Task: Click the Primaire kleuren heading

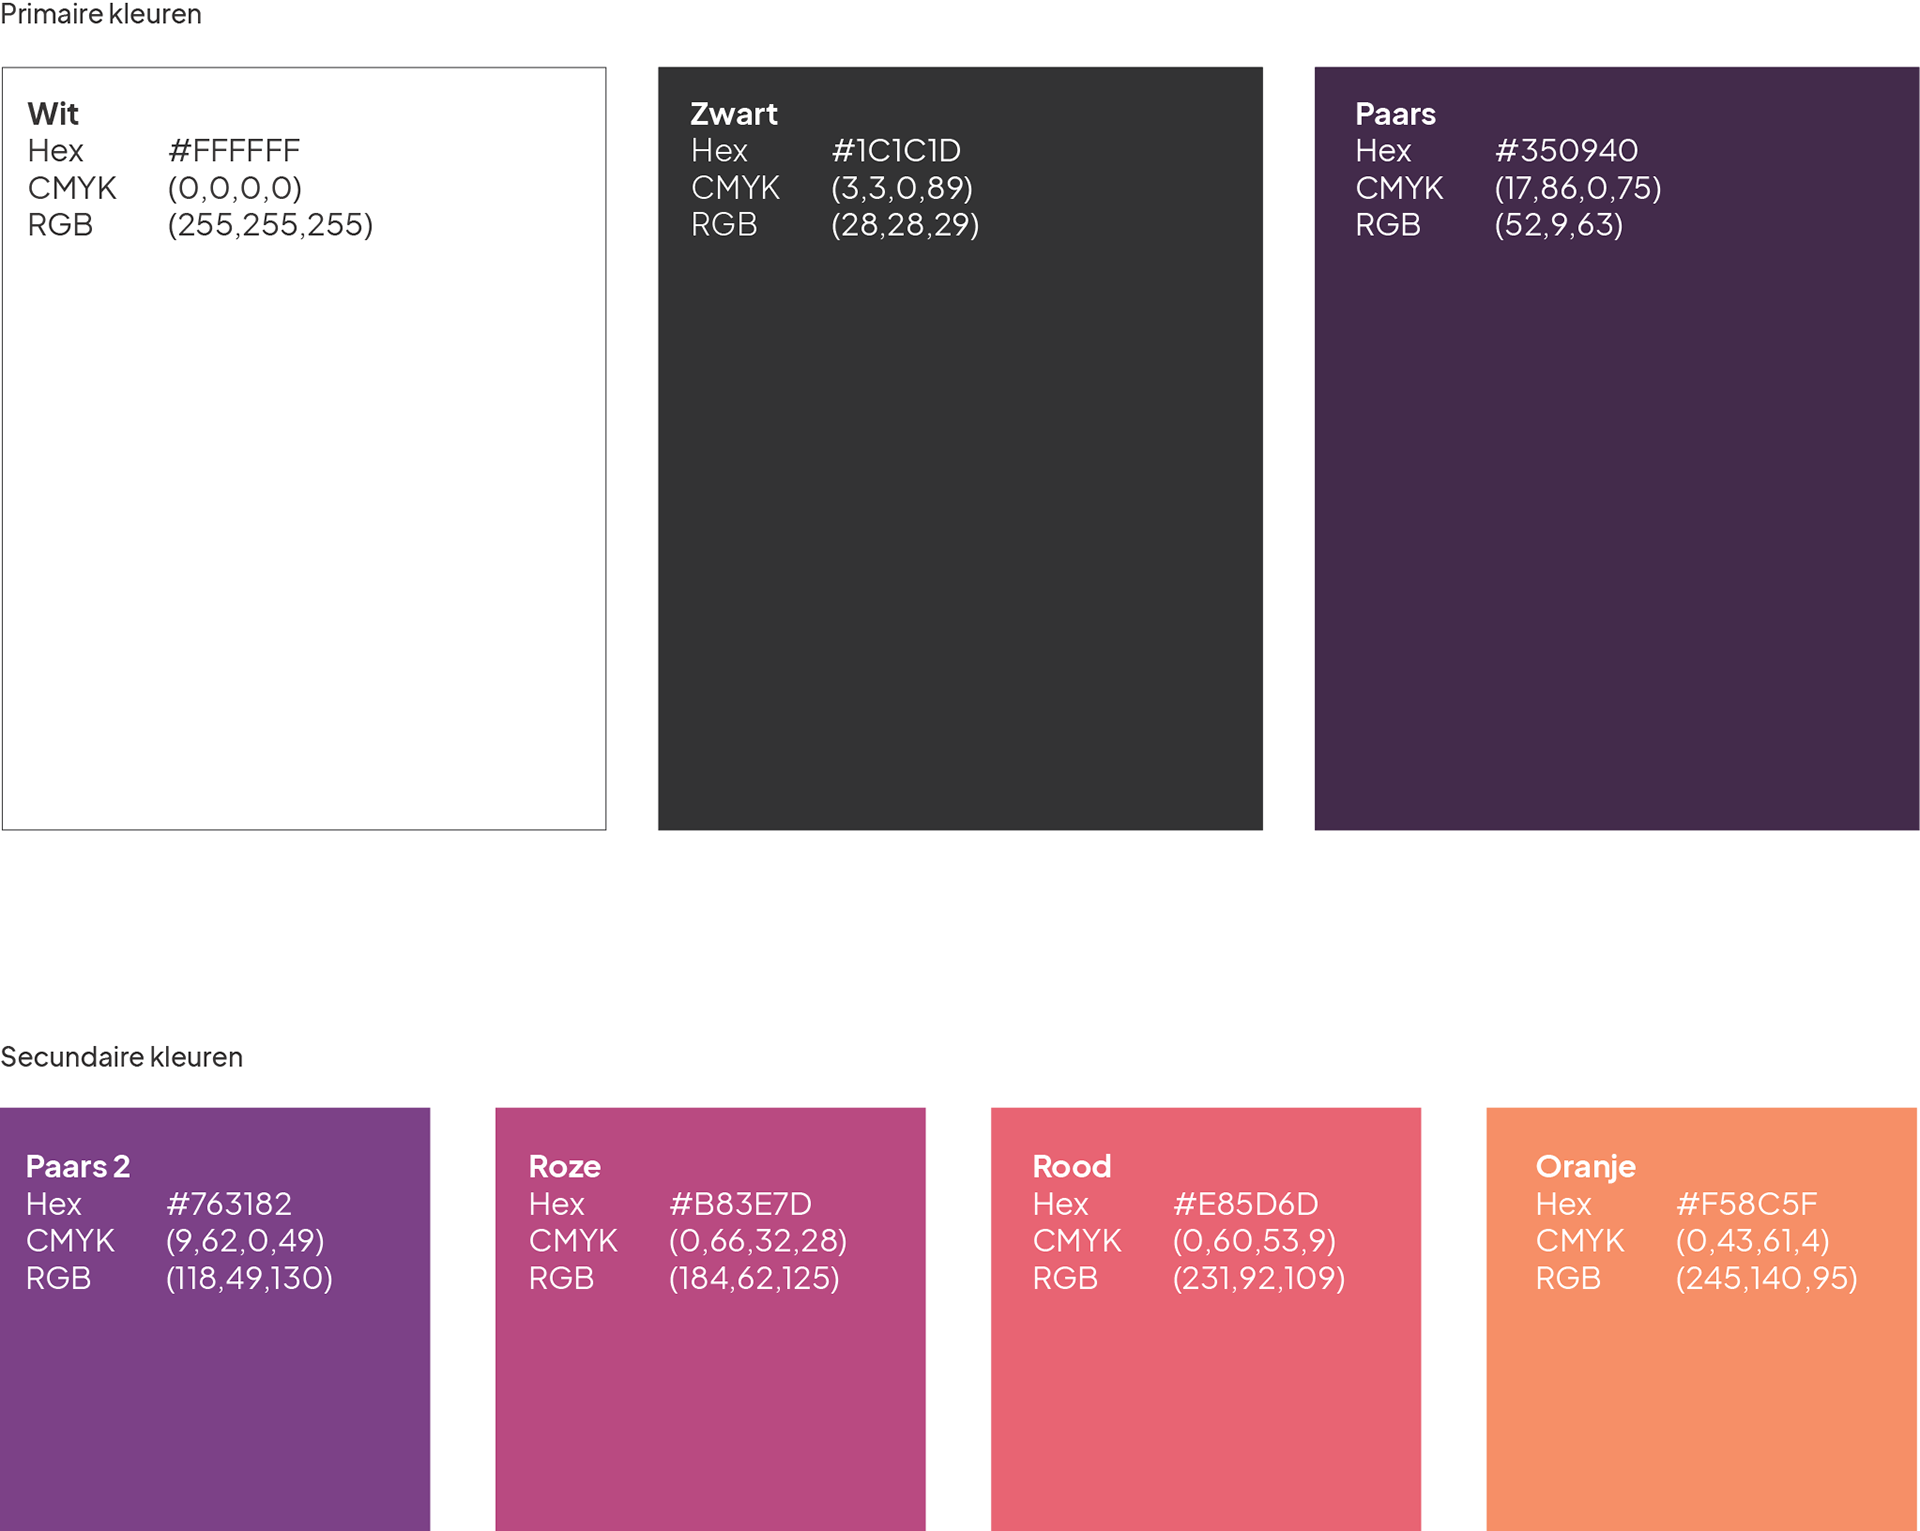Action: 101,14
